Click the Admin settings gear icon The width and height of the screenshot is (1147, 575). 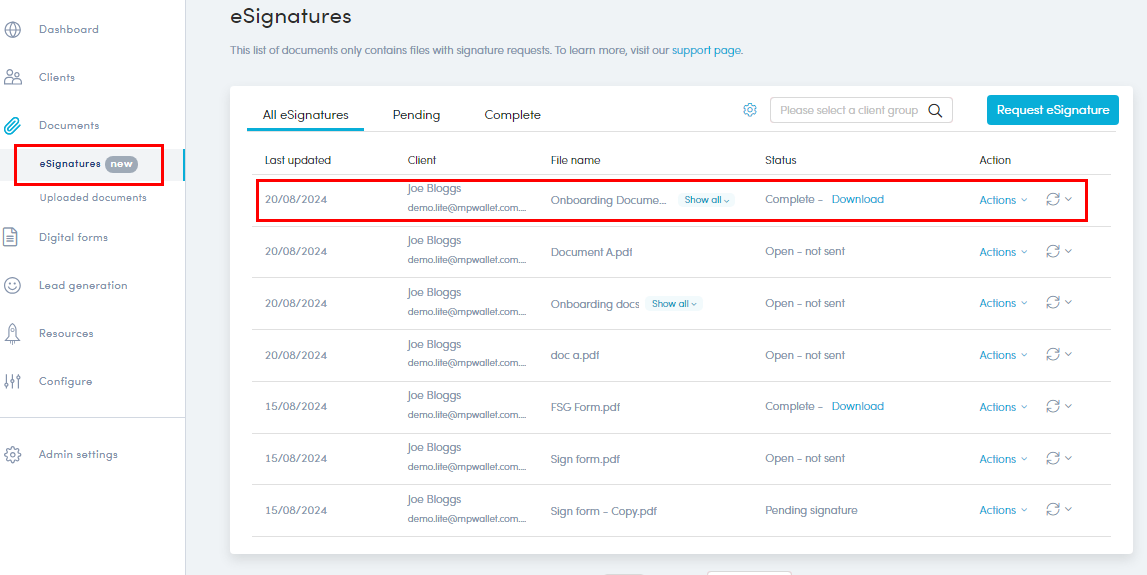pos(13,454)
